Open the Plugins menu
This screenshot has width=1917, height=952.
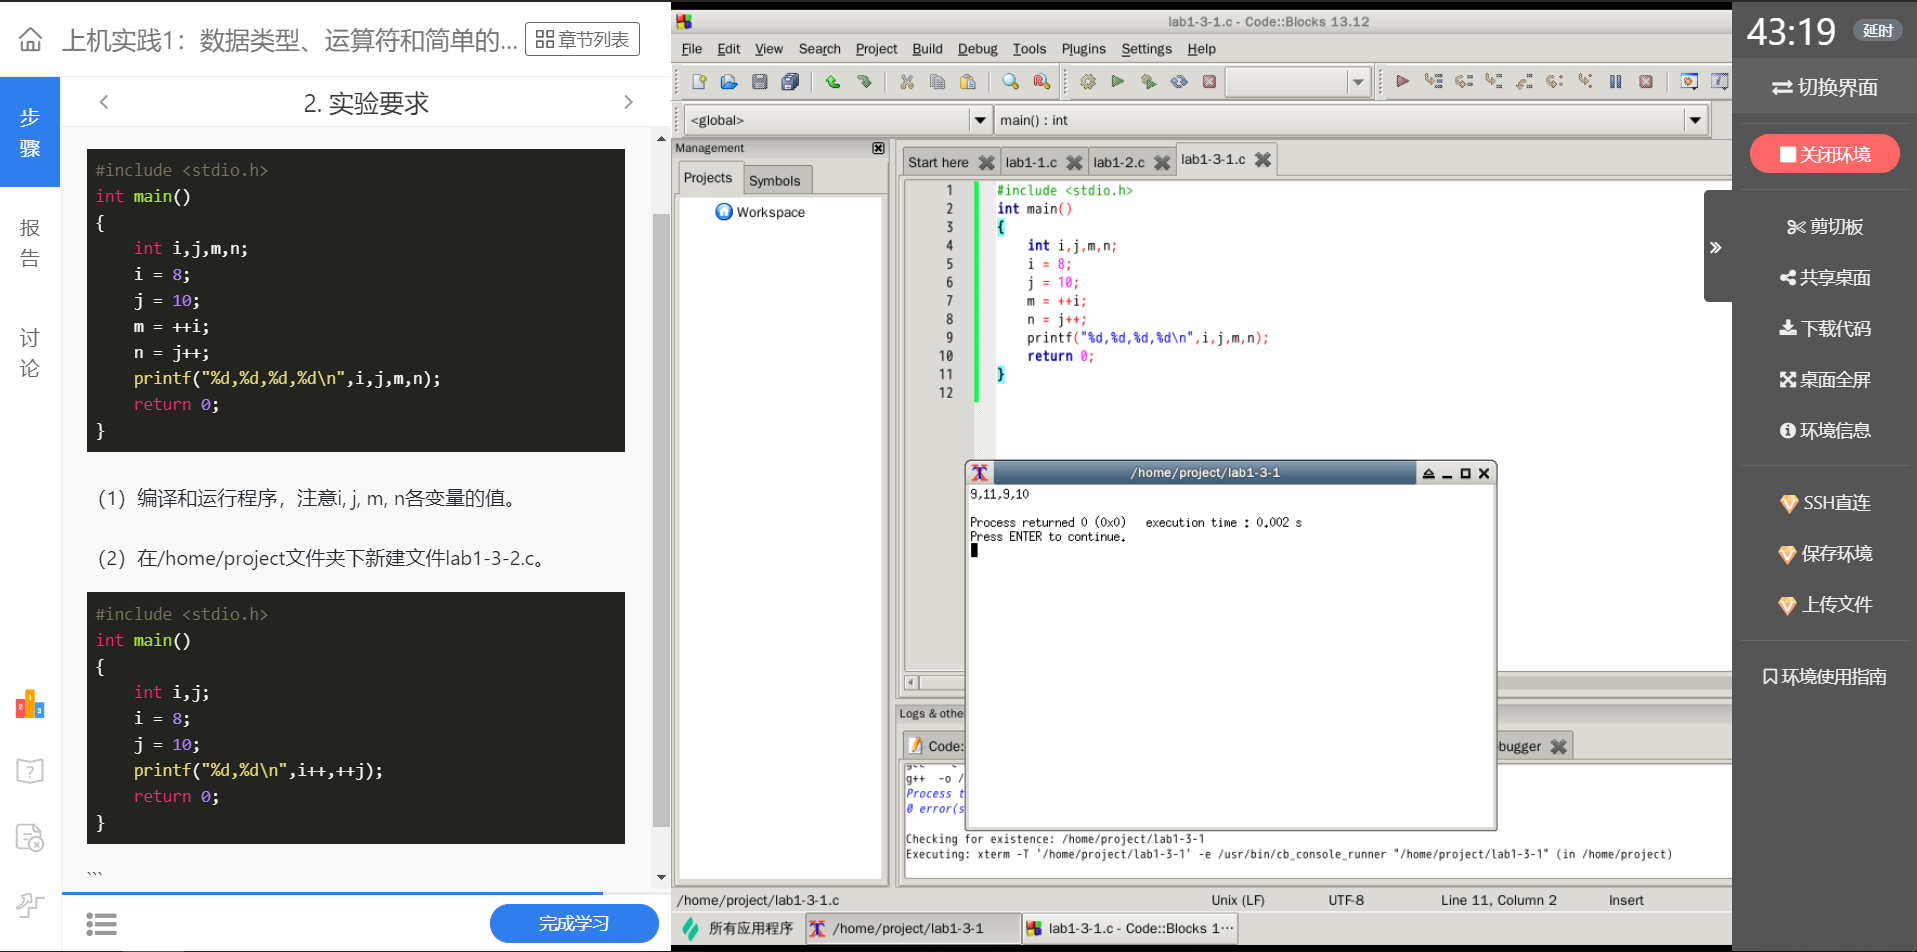click(x=1083, y=49)
